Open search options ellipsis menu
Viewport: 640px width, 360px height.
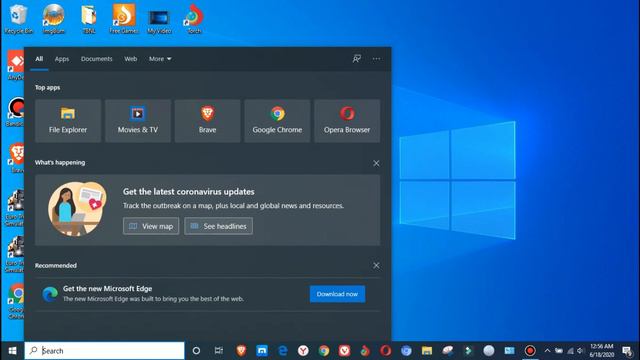click(x=376, y=59)
